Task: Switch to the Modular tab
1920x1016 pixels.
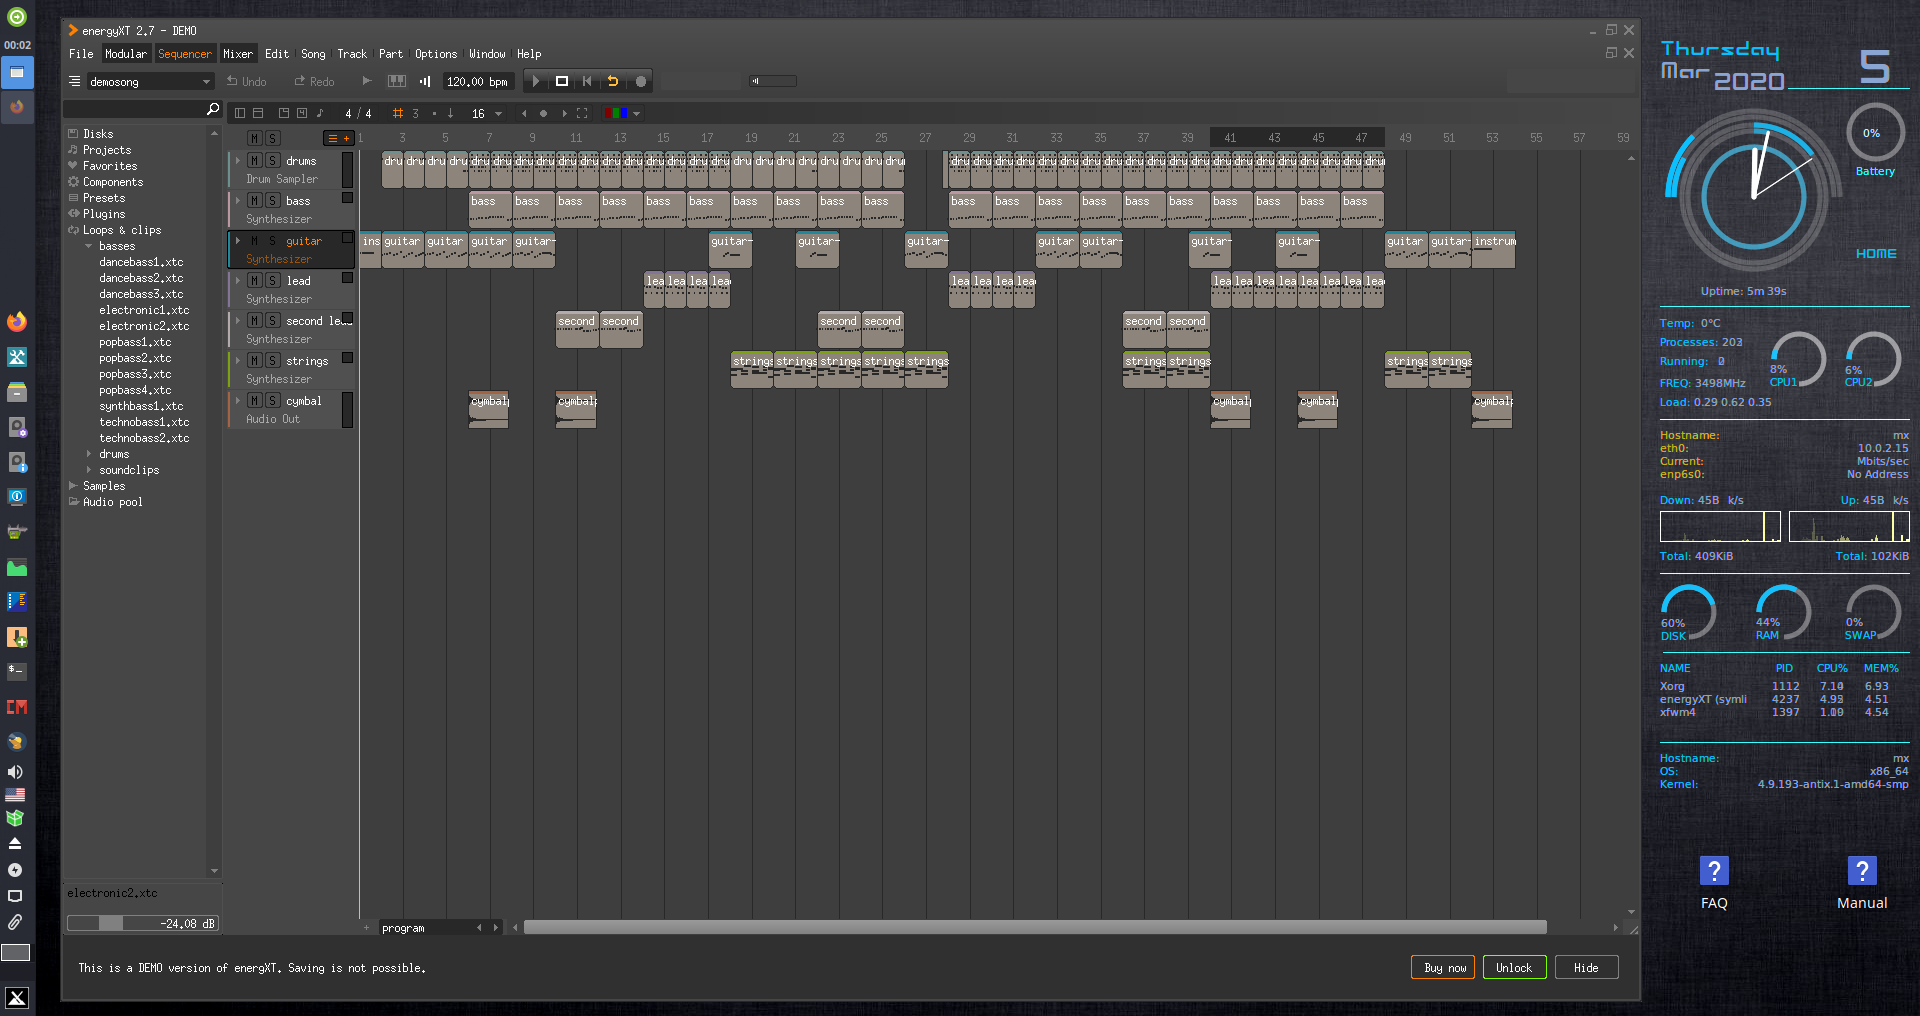Action: coord(126,54)
